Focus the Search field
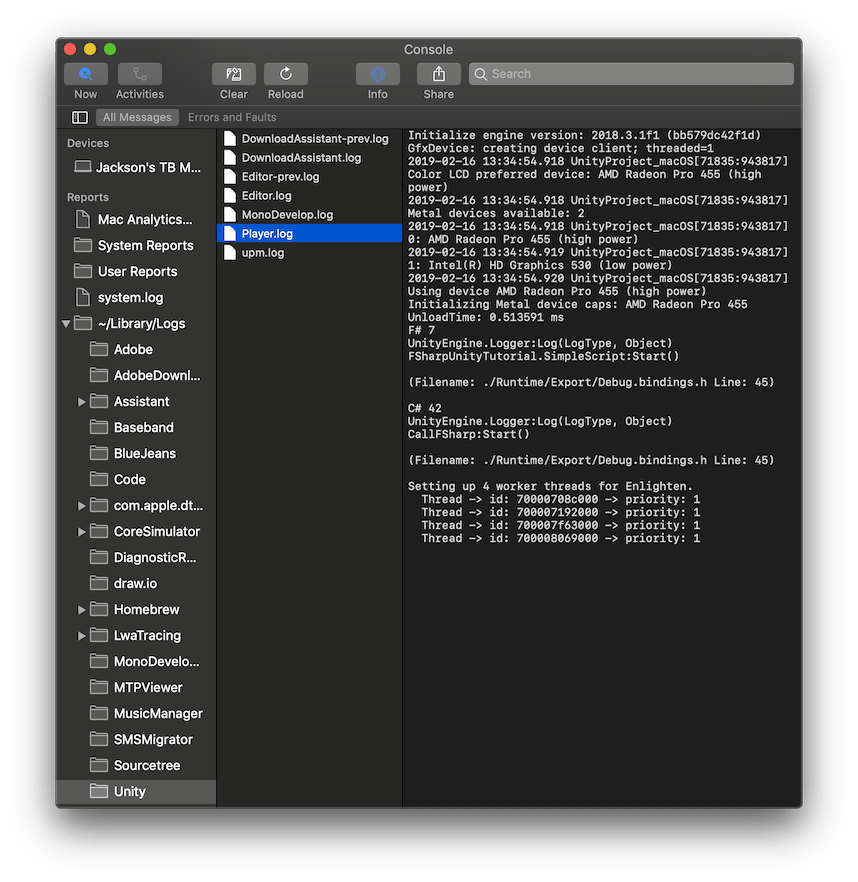 tap(631, 74)
